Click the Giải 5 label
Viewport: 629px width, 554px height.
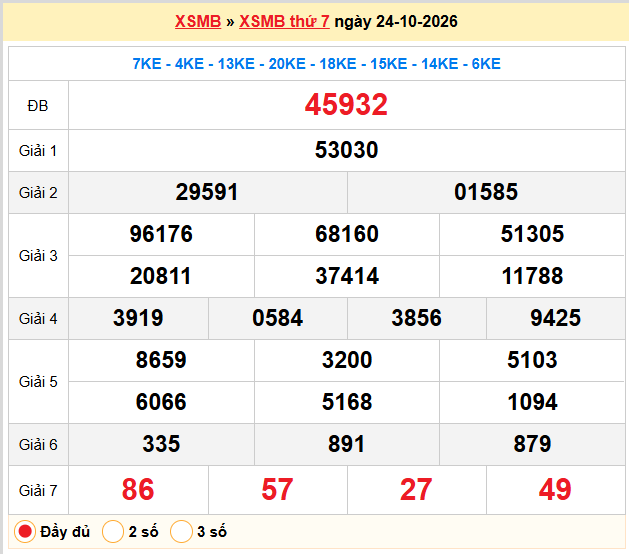click(x=38, y=382)
